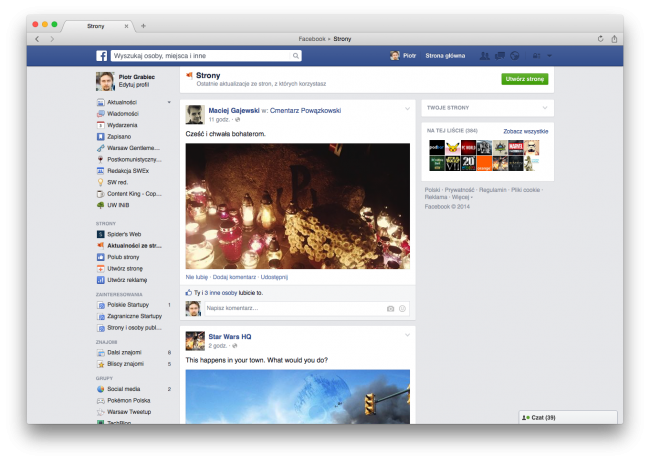Open friend requests icon in header

click(484, 56)
